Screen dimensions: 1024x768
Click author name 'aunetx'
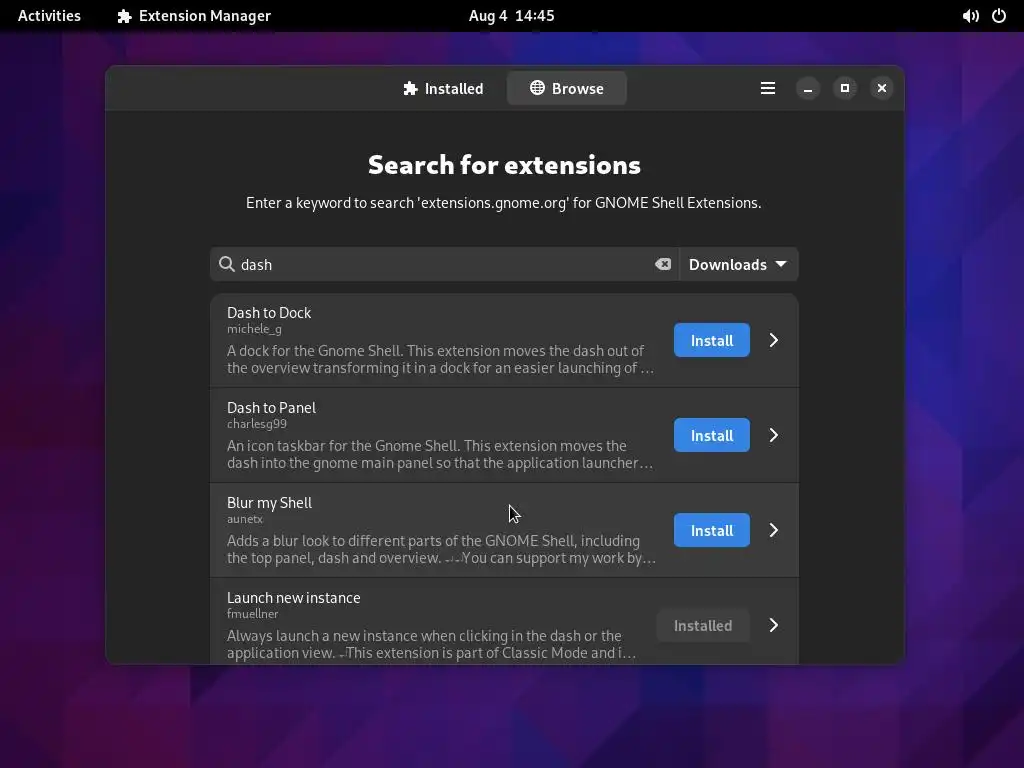(x=245, y=519)
